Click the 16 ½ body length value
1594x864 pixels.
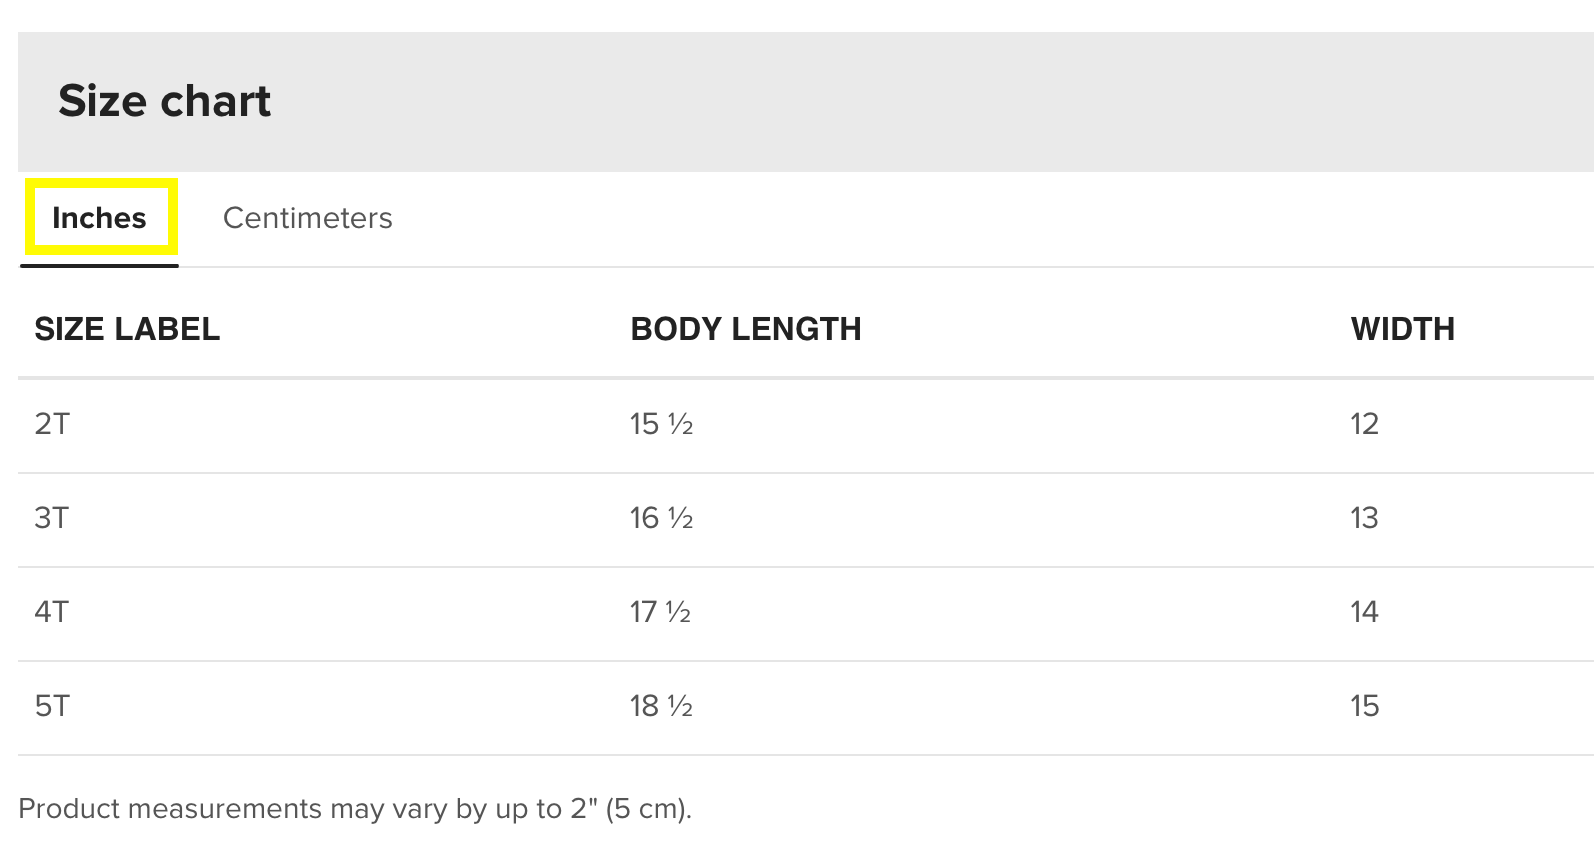click(x=661, y=518)
